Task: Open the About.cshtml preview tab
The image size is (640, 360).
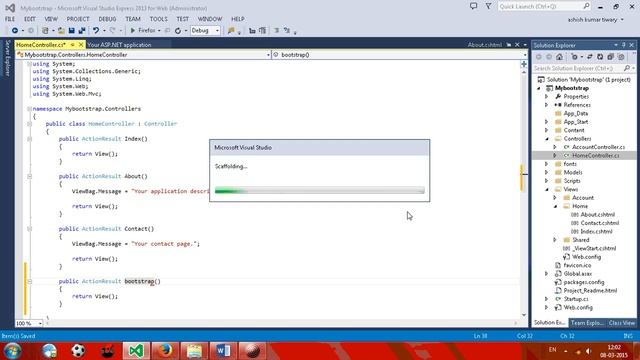Action: pos(484,45)
